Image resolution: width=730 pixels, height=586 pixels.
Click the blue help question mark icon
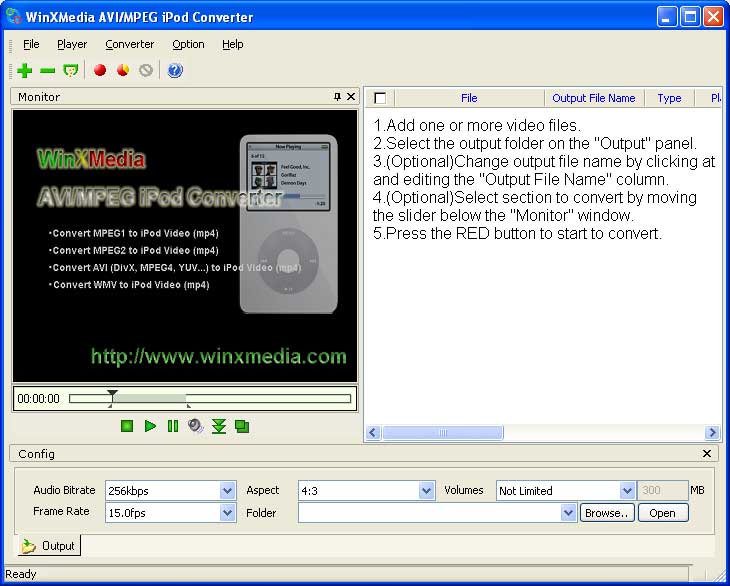pyautogui.click(x=175, y=71)
